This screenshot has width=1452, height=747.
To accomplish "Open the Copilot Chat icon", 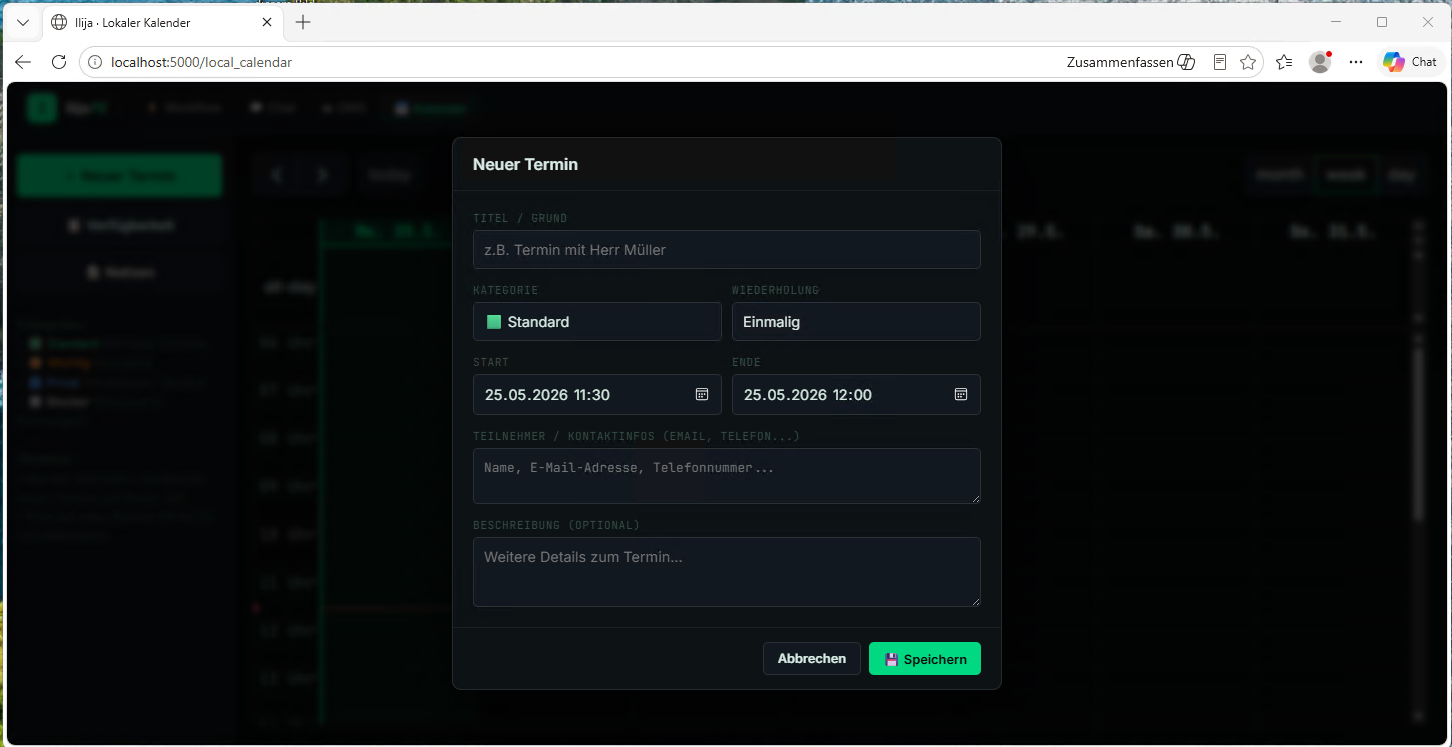I will tap(1410, 62).
